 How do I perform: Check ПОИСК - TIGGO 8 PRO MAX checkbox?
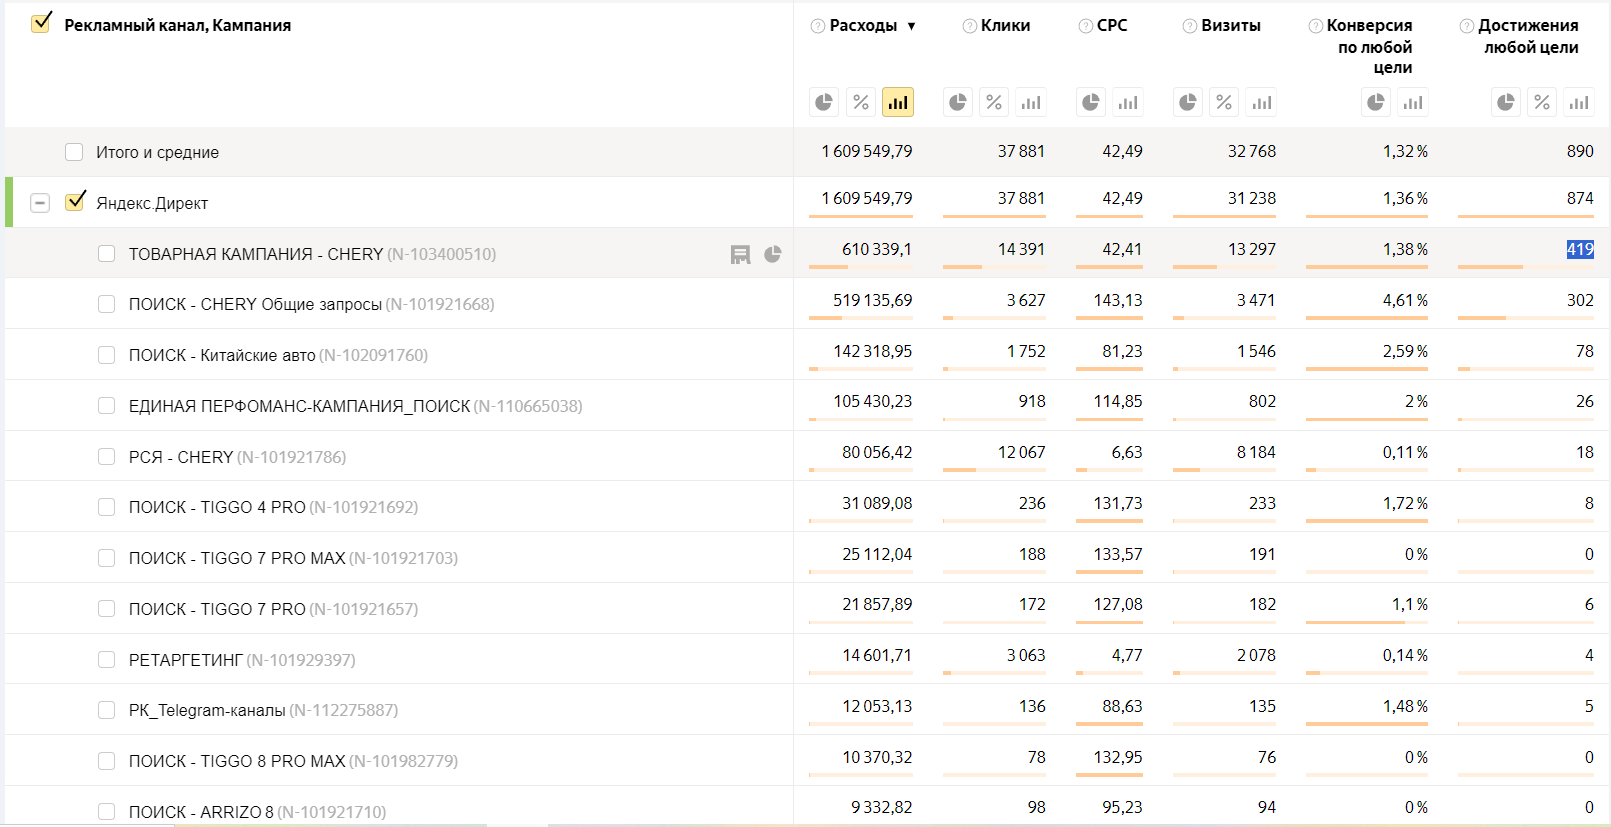106,761
